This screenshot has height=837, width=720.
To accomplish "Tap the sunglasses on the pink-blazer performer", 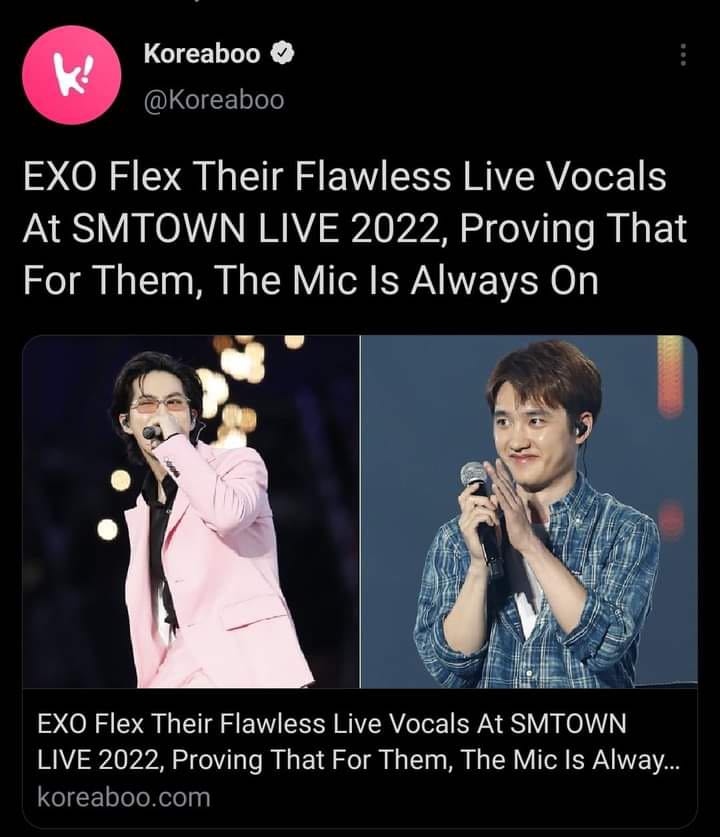I will [x=160, y=405].
